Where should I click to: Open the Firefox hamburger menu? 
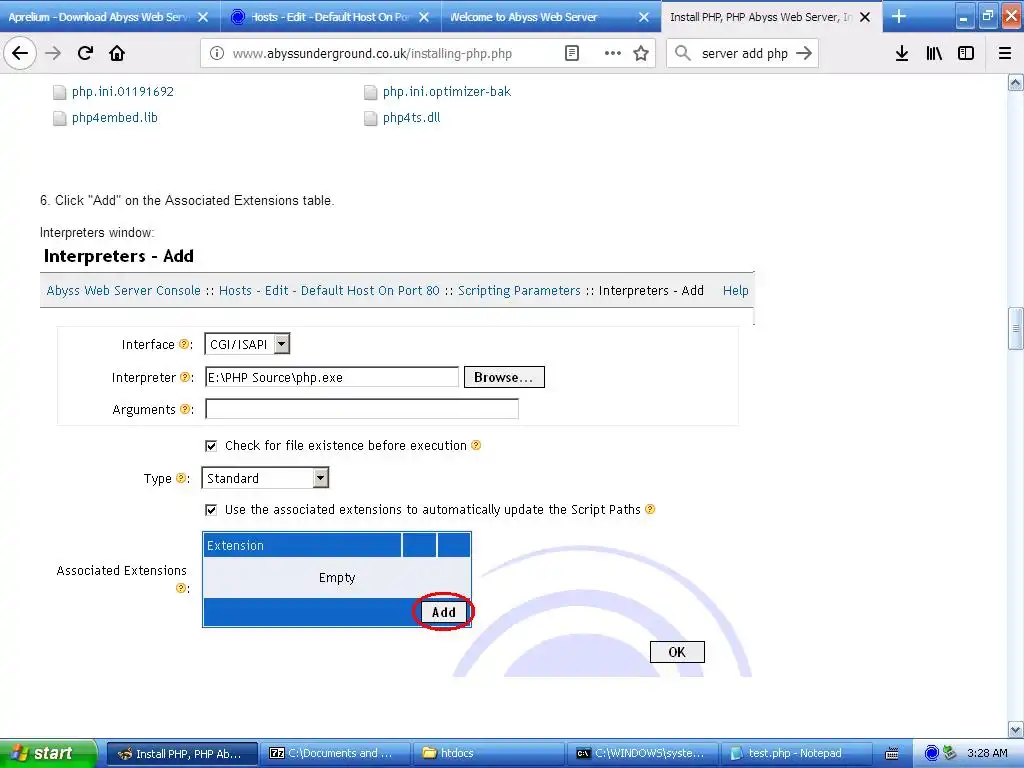pyautogui.click(x=1005, y=54)
